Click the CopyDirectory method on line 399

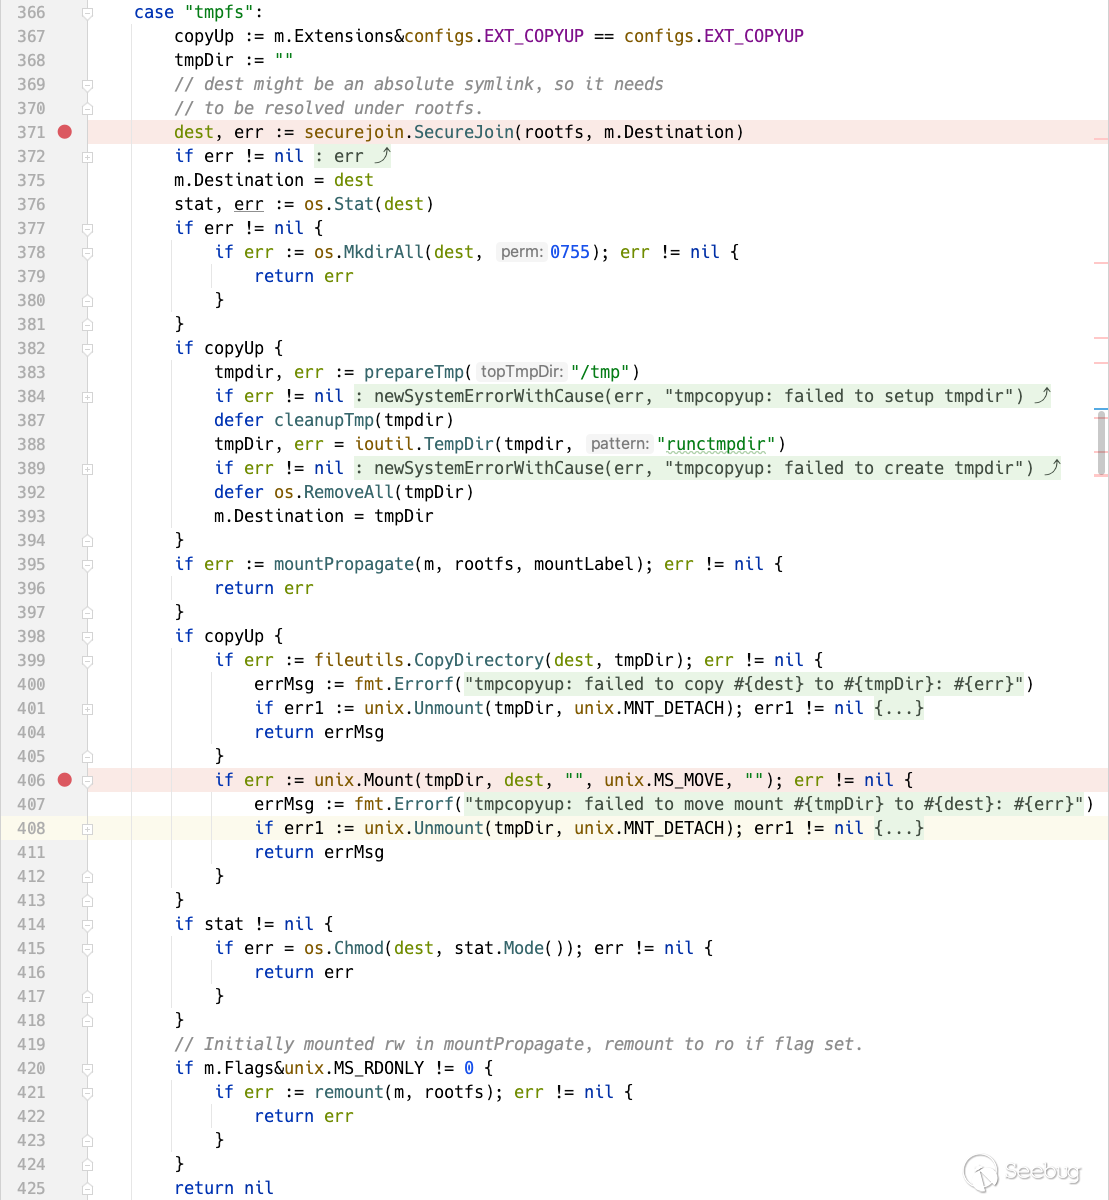click(478, 660)
